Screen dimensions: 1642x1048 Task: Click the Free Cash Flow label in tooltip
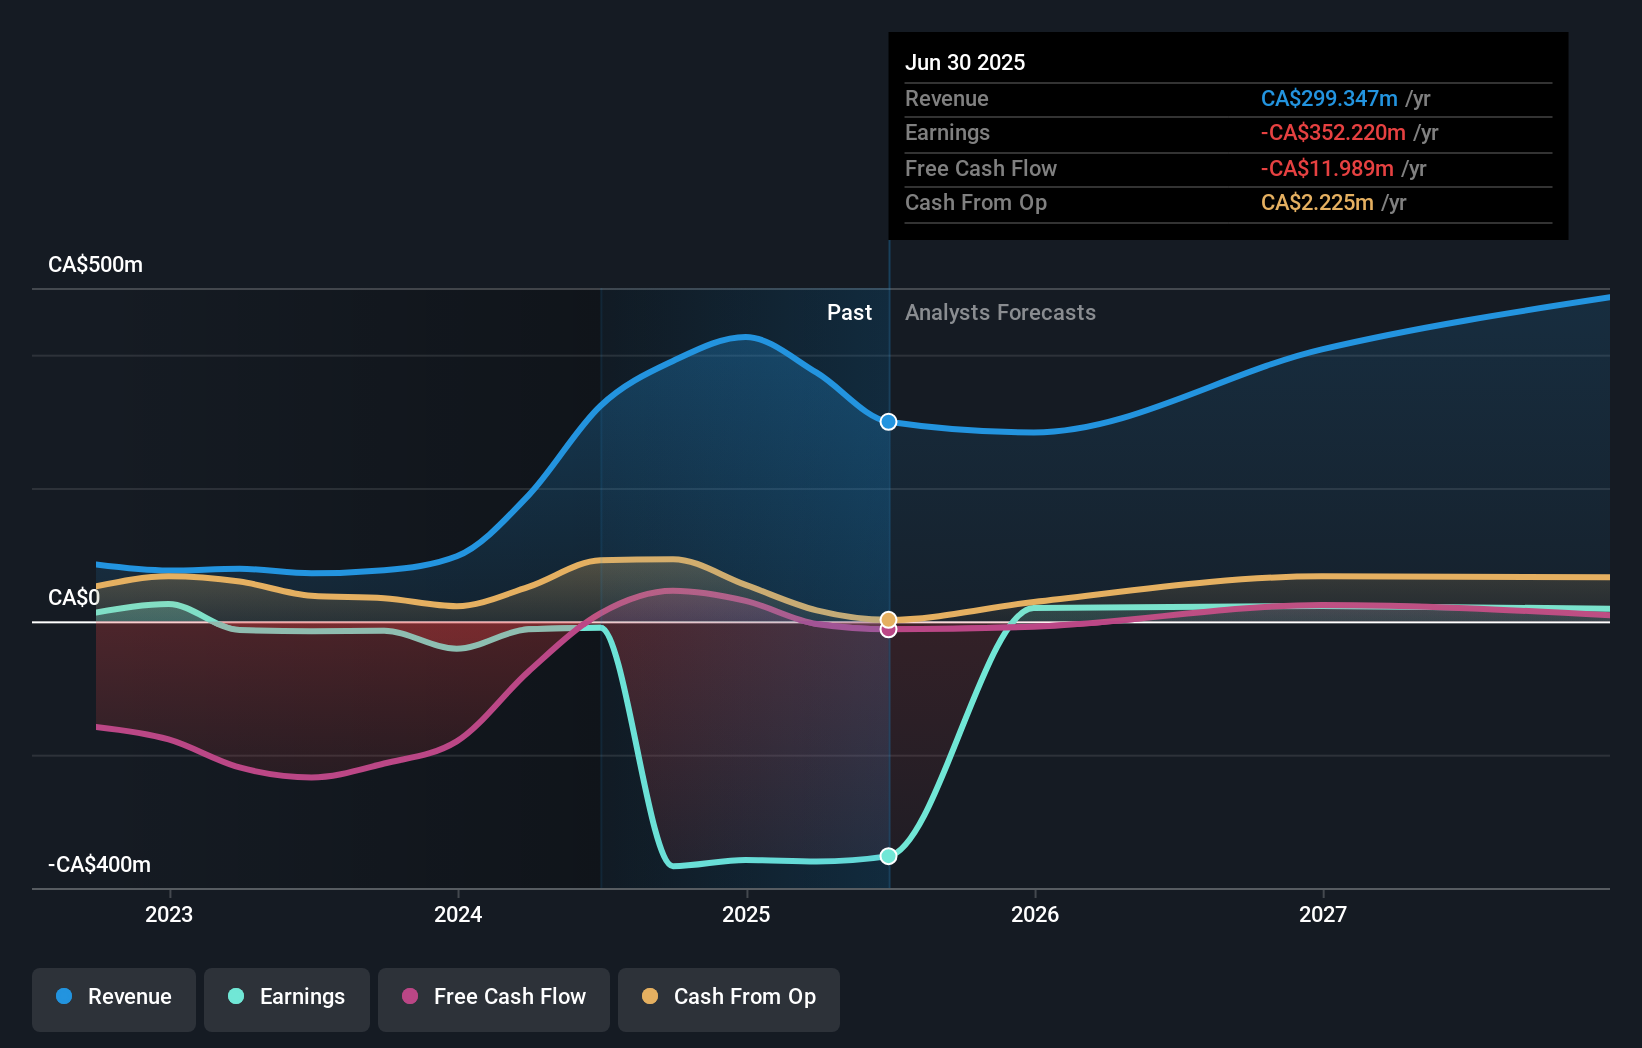981,169
